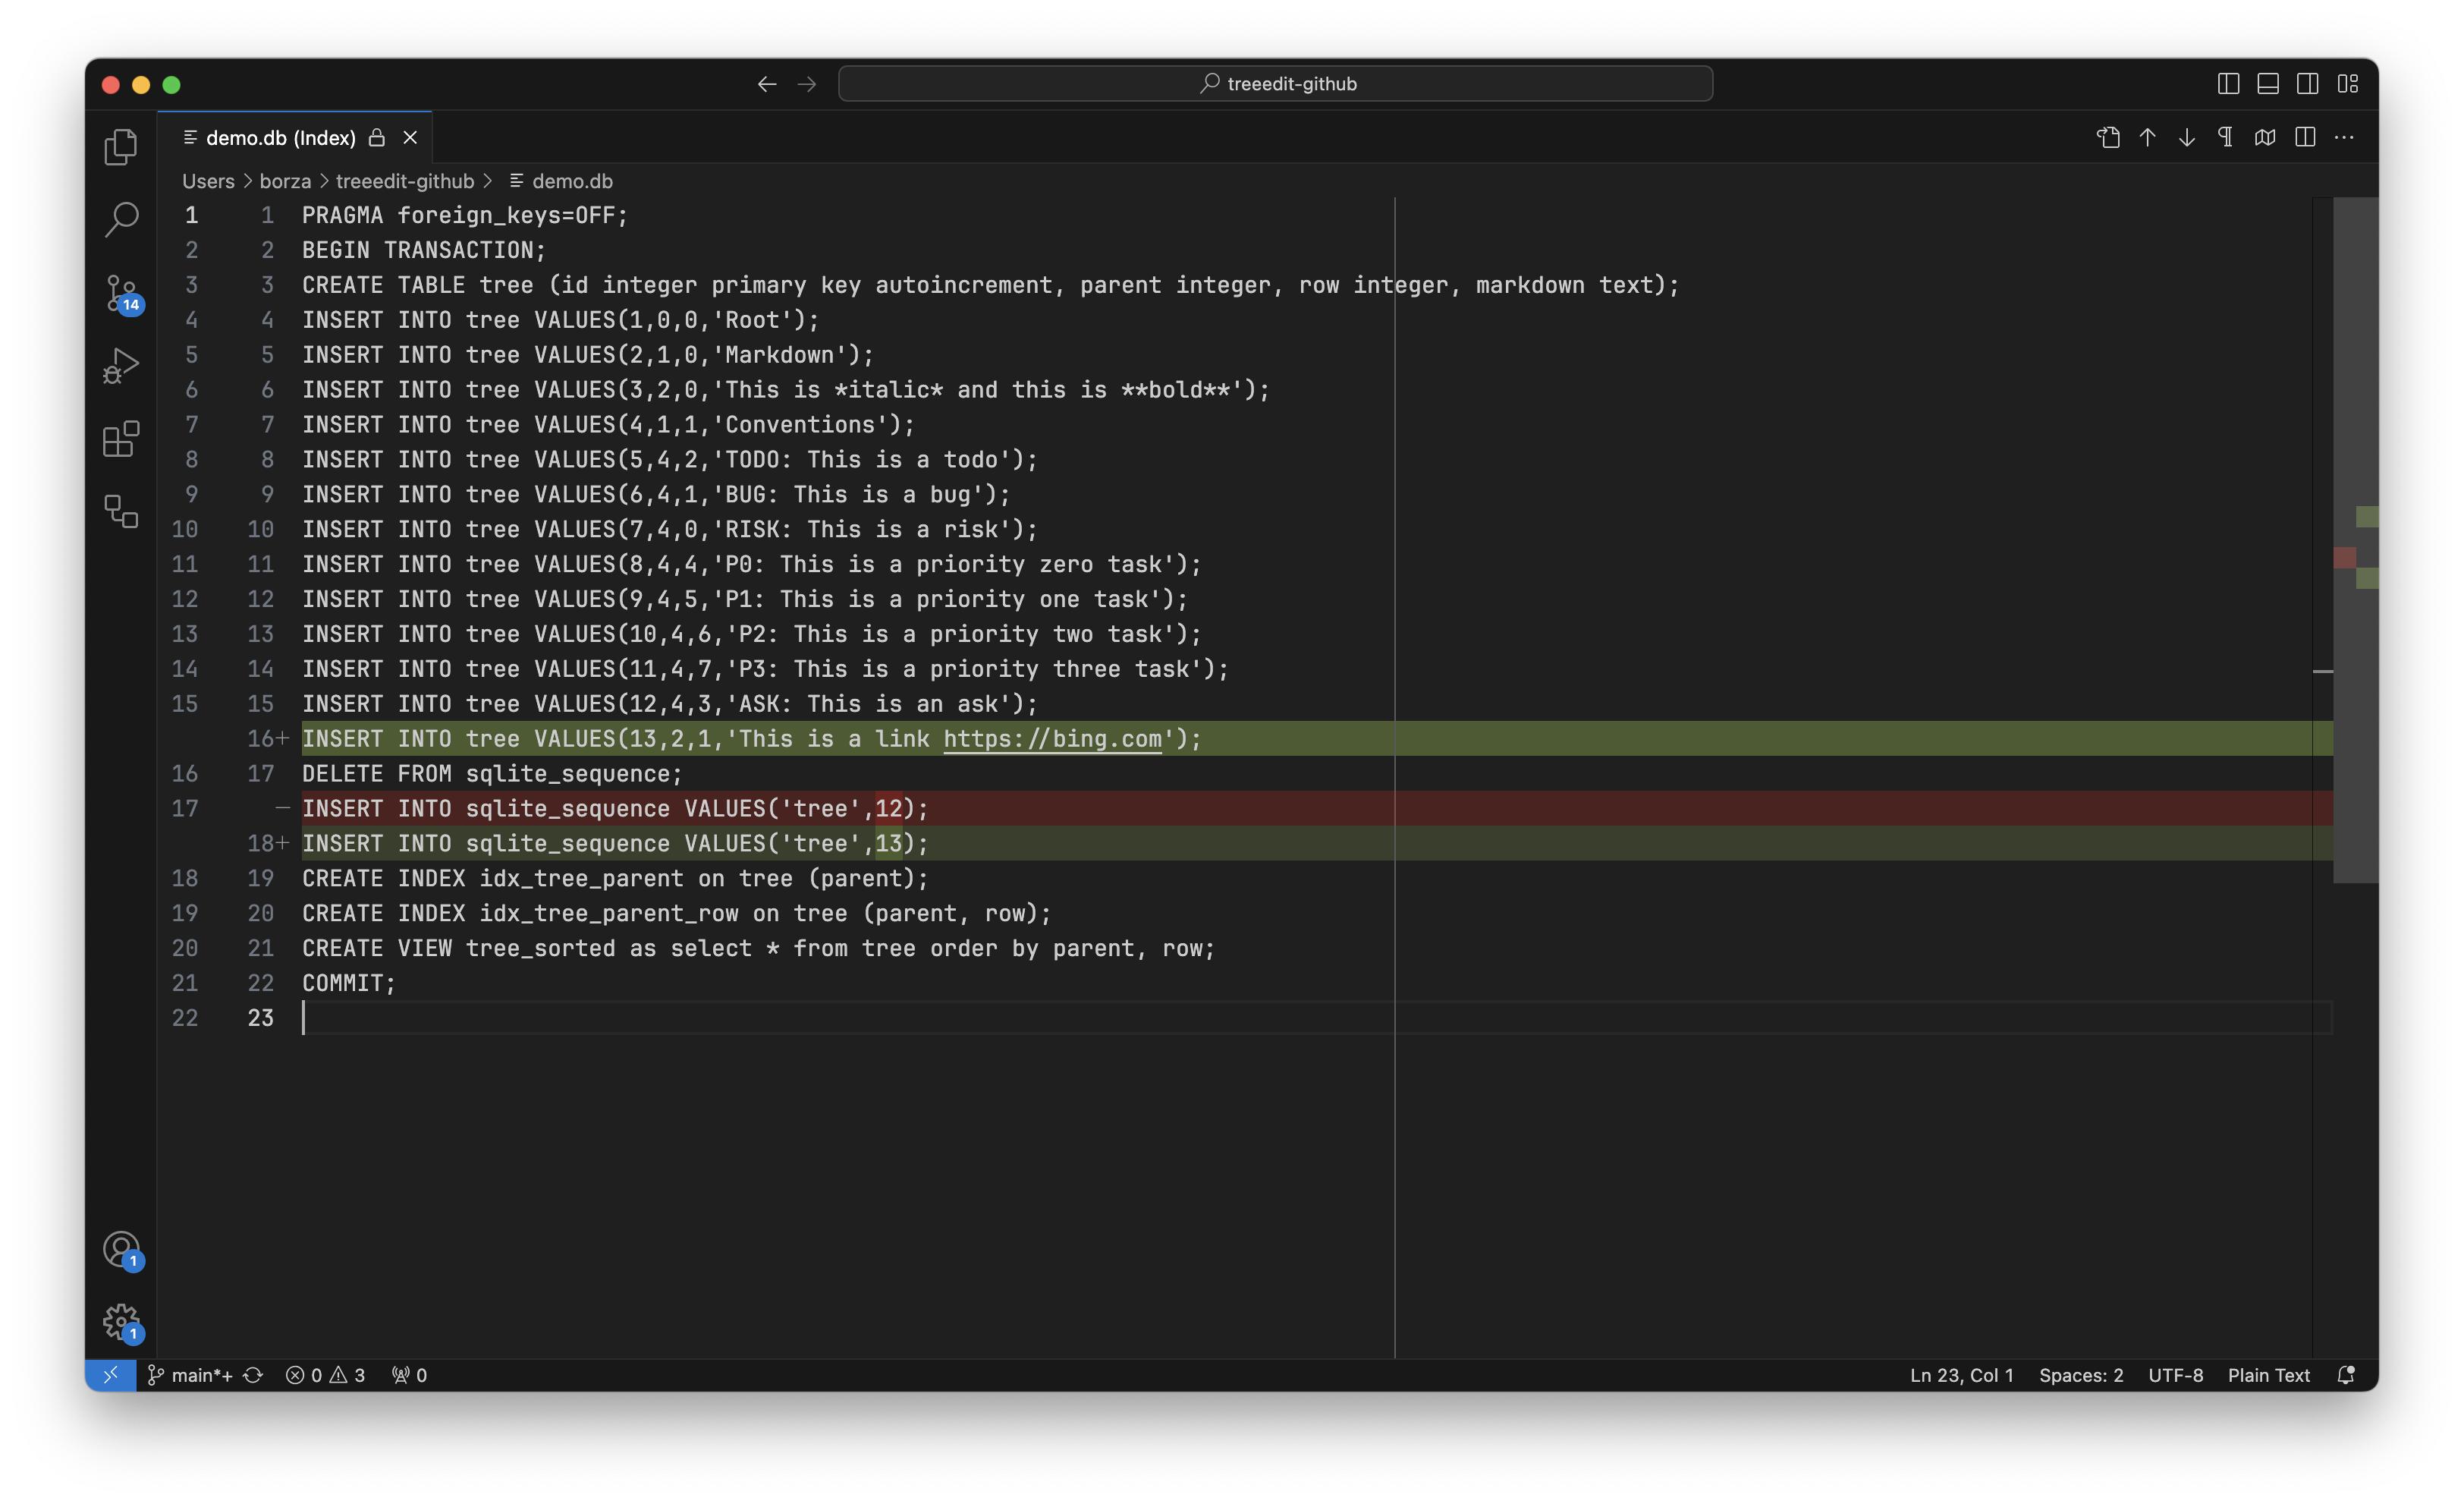2464x1504 pixels.
Task: Open the Plain Text language mode picker
Action: click(x=2268, y=1375)
